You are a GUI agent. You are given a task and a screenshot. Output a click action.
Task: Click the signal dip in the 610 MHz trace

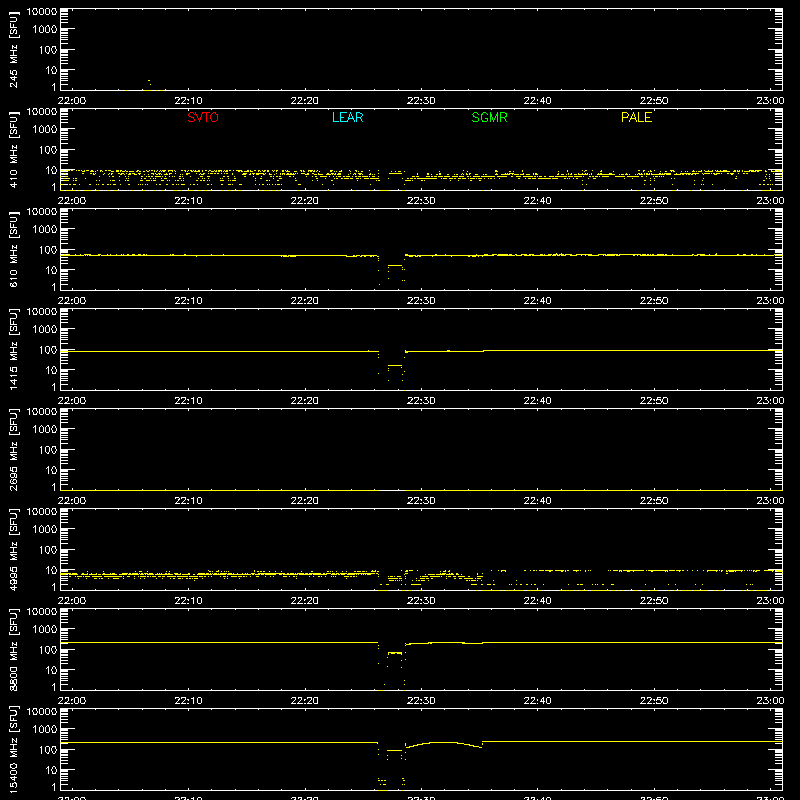click(391, 269)
